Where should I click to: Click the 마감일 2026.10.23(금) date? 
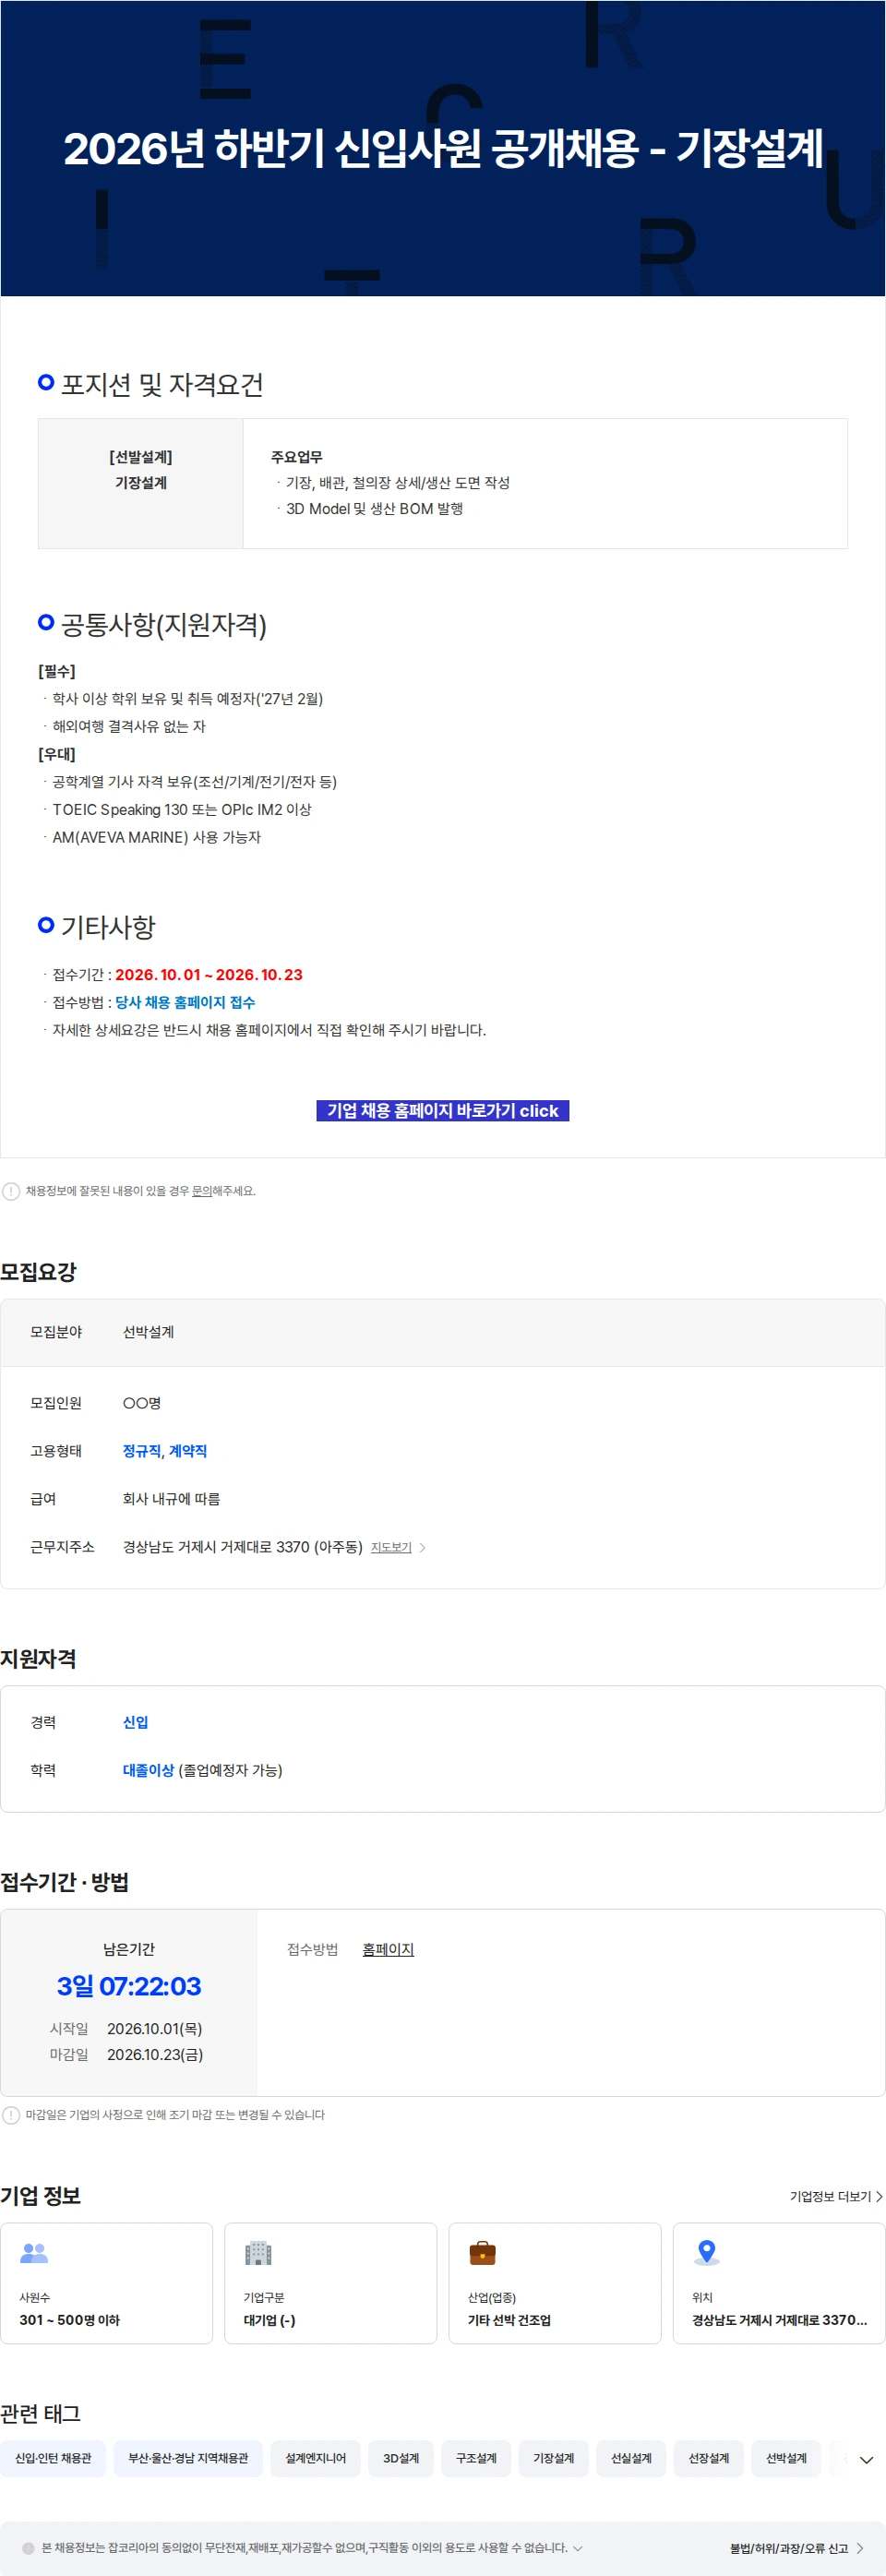pos(155,2054)
